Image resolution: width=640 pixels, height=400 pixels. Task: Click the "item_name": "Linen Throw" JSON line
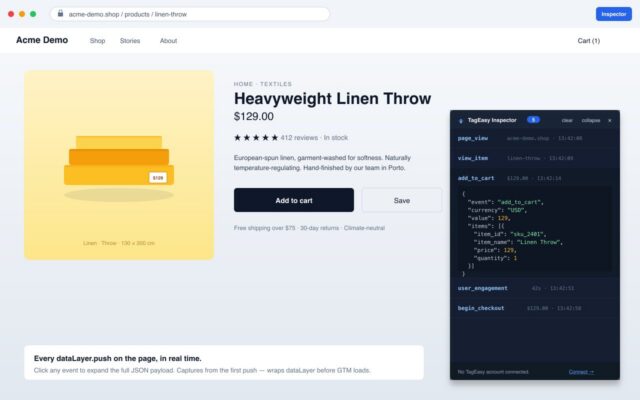518,242
